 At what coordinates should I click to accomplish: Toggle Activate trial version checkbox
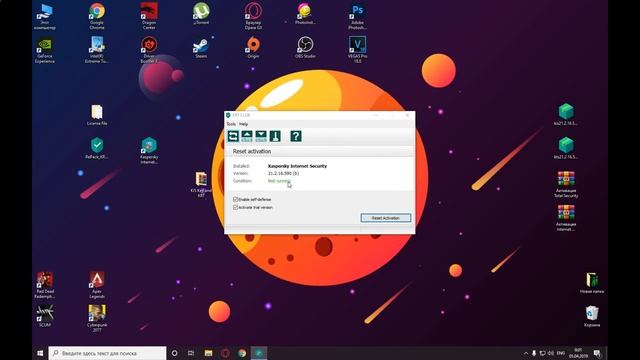[x=236, y=207]
